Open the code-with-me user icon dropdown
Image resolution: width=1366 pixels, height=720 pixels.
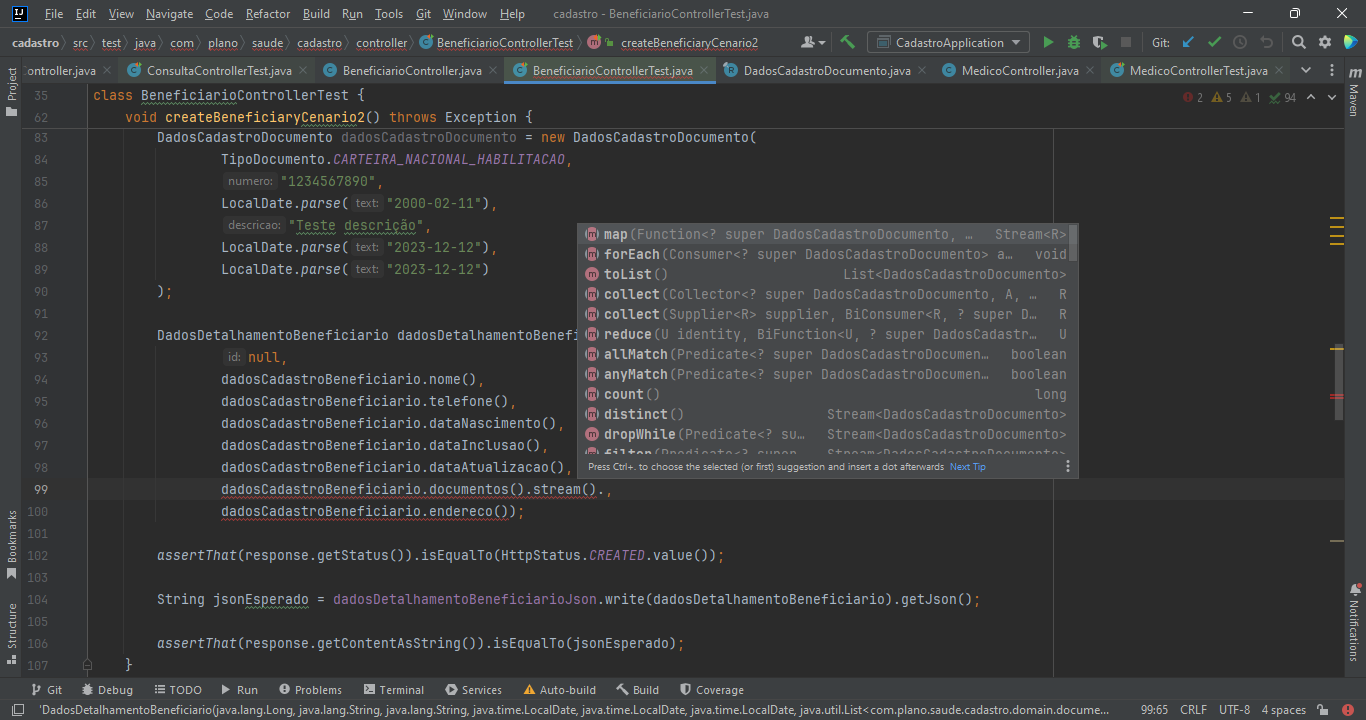(x=813, y=43)
